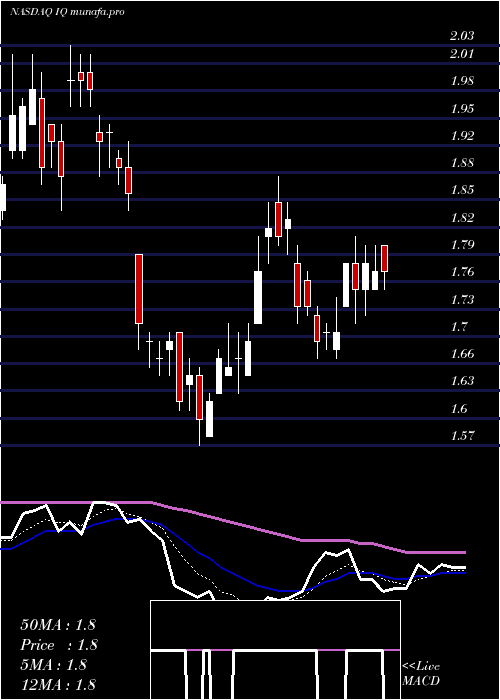Click the 1.7 price axis label
The width and height of the screenshot is (500, 700).
click(x=458, y=327)
